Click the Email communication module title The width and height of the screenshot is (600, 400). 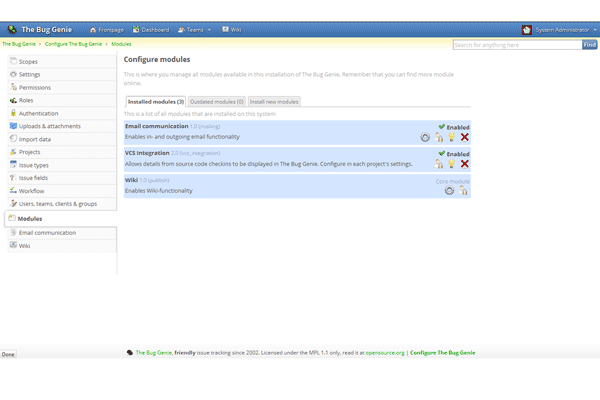tap(157, 126)
